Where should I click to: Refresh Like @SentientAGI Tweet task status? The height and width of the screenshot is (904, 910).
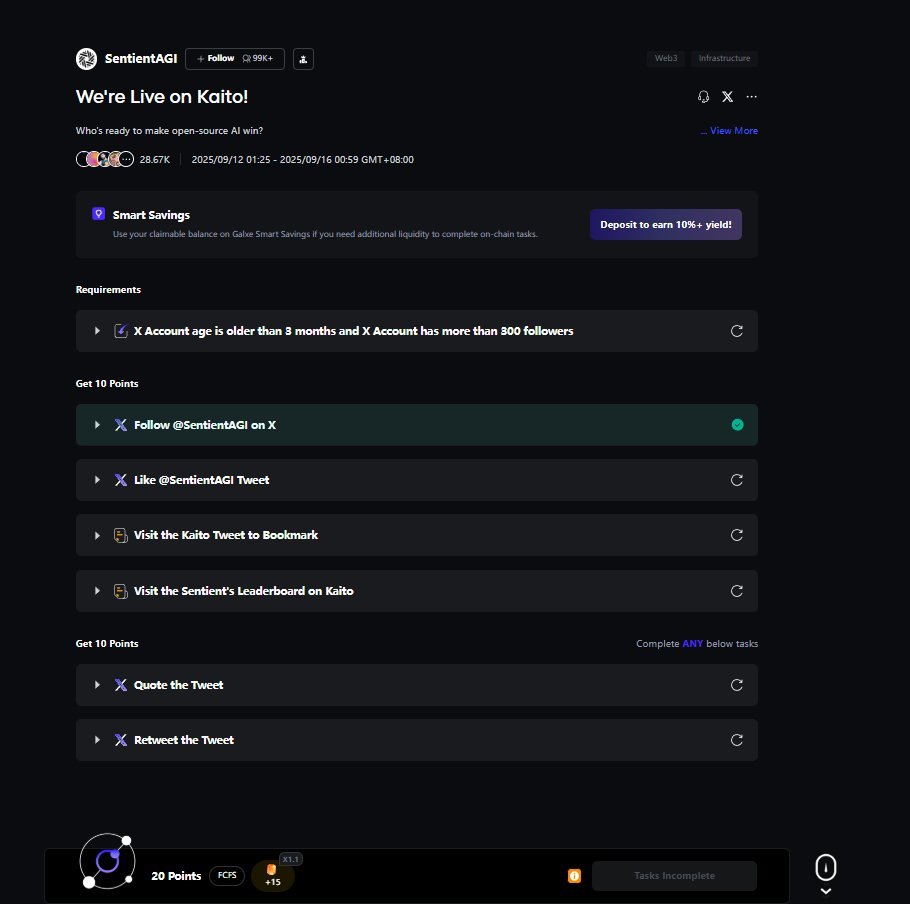[736, 480]
